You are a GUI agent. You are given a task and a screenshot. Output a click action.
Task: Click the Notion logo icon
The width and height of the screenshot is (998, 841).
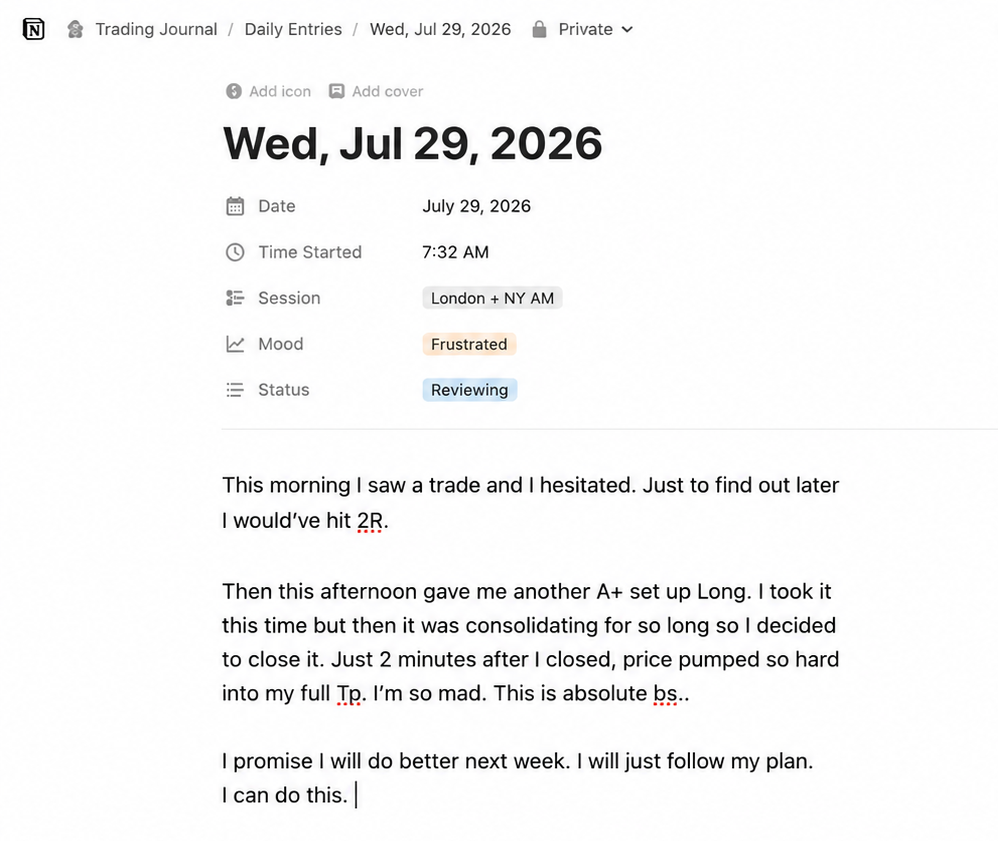[33, 29]
